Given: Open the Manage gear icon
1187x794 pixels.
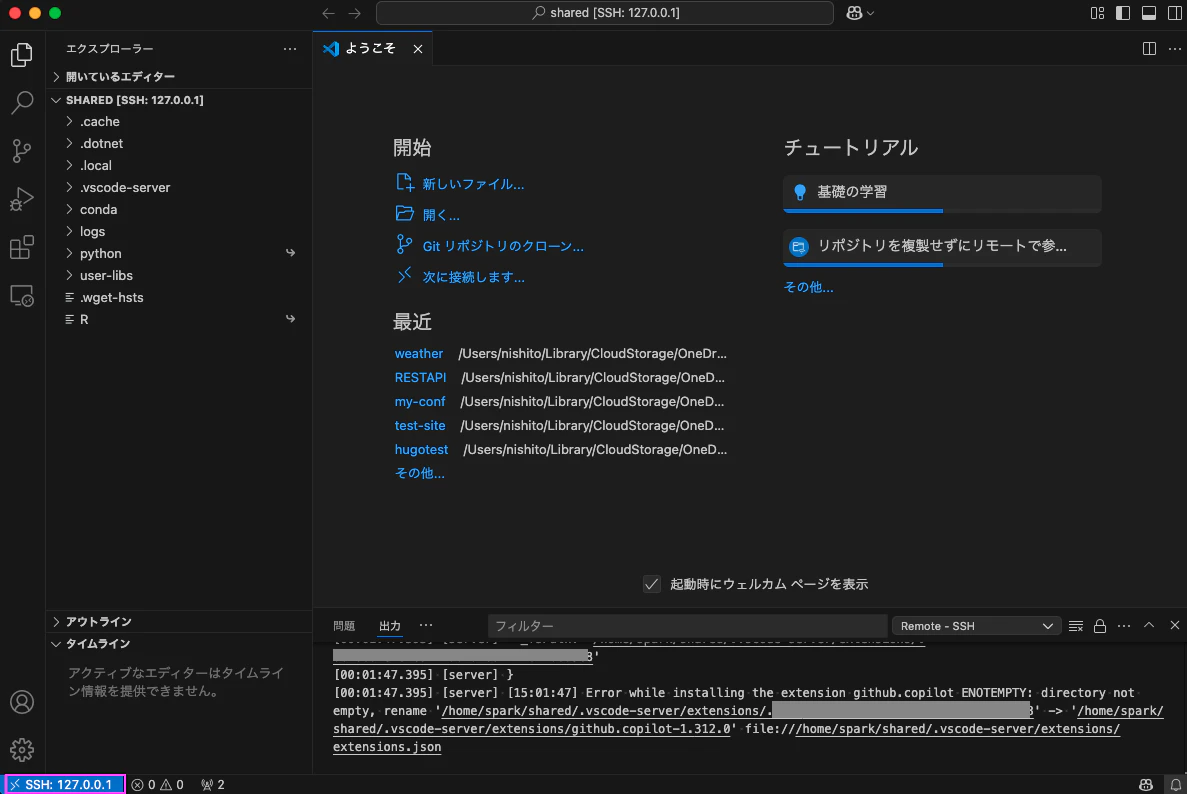Looking at the screenshot, I should pos(22,750).
